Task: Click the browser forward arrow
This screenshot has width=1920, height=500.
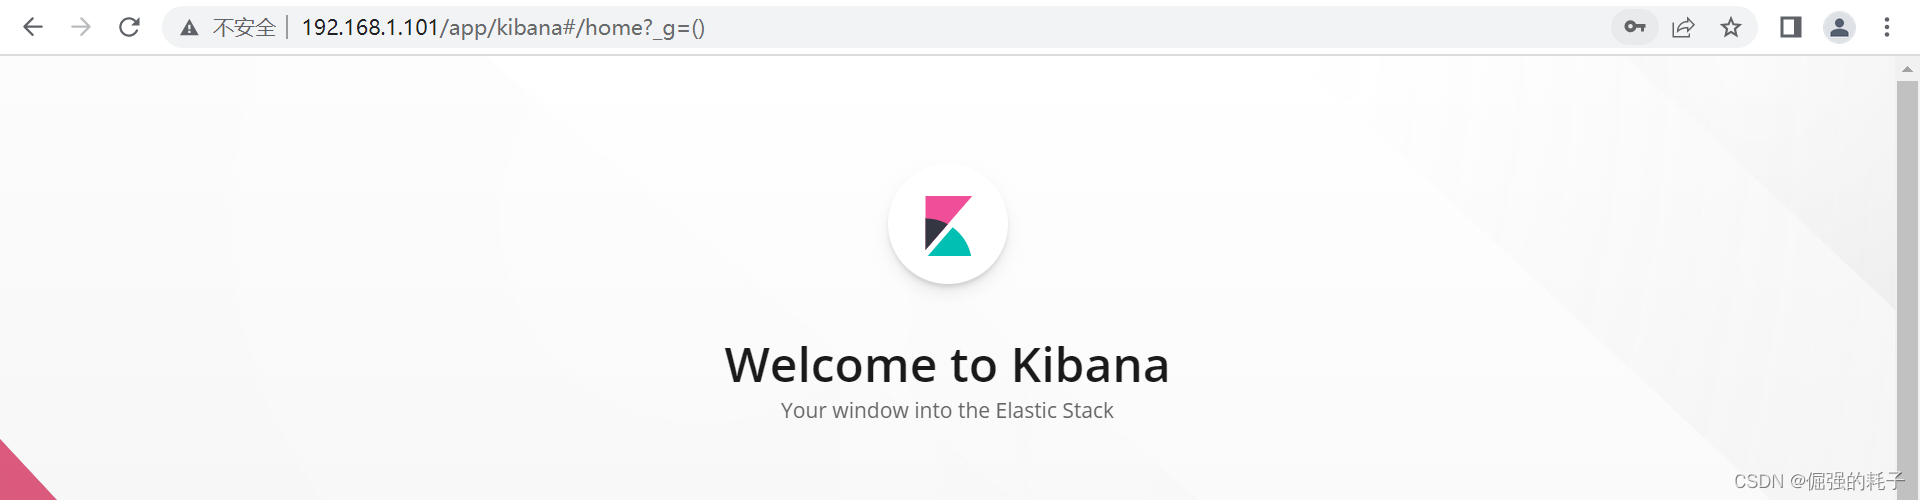Action: 81,27
